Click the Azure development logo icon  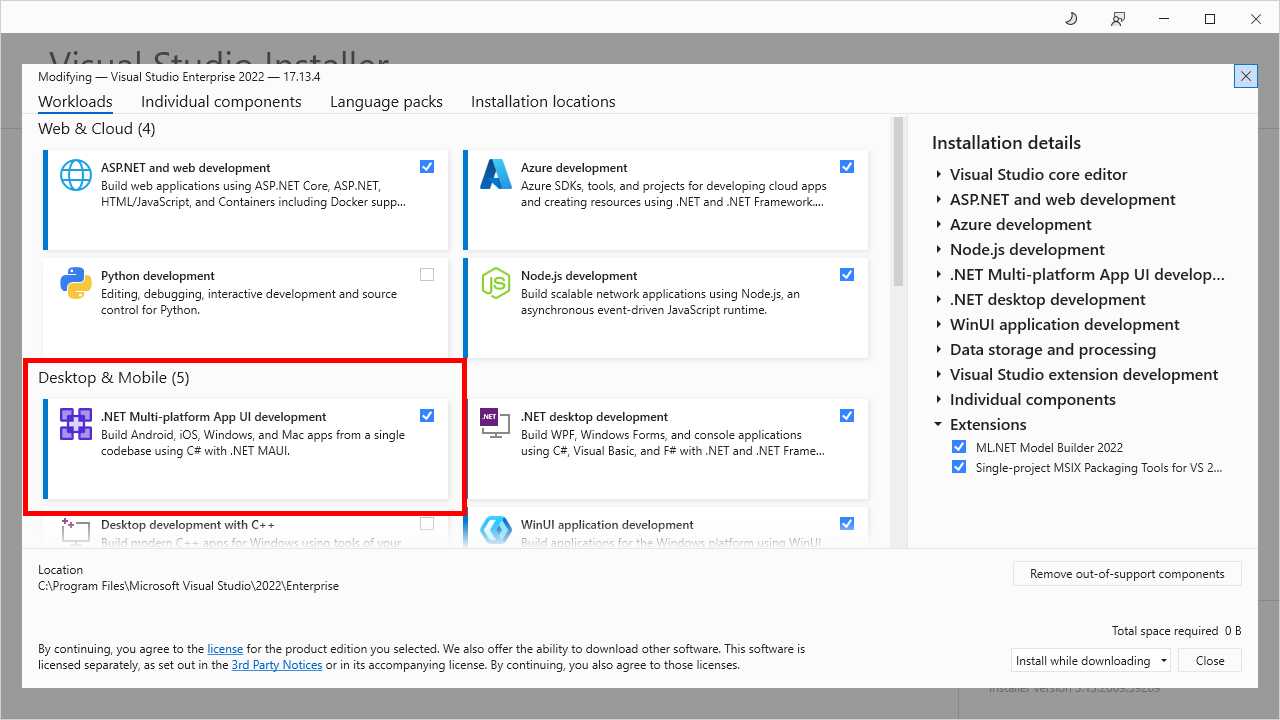pyautogui.click(x=496, y=175)
